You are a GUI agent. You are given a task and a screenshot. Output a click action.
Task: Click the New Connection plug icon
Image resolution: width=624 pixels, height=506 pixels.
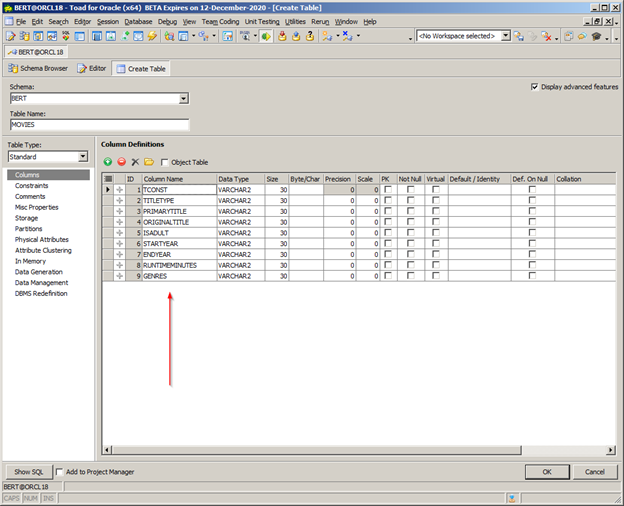(327, 36)
